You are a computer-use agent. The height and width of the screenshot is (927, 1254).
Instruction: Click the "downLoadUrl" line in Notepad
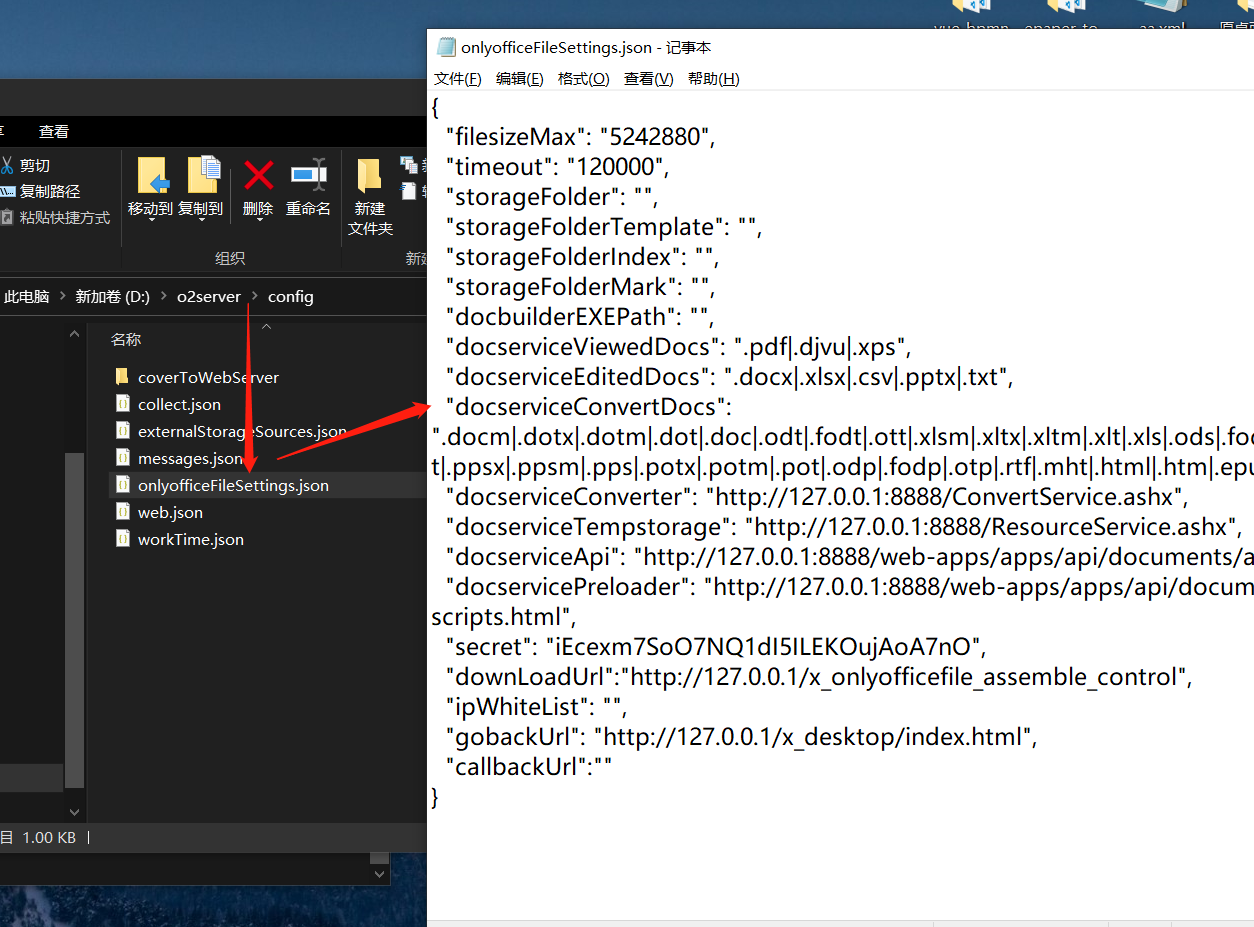pyautogui.click(x=818, y=677)
